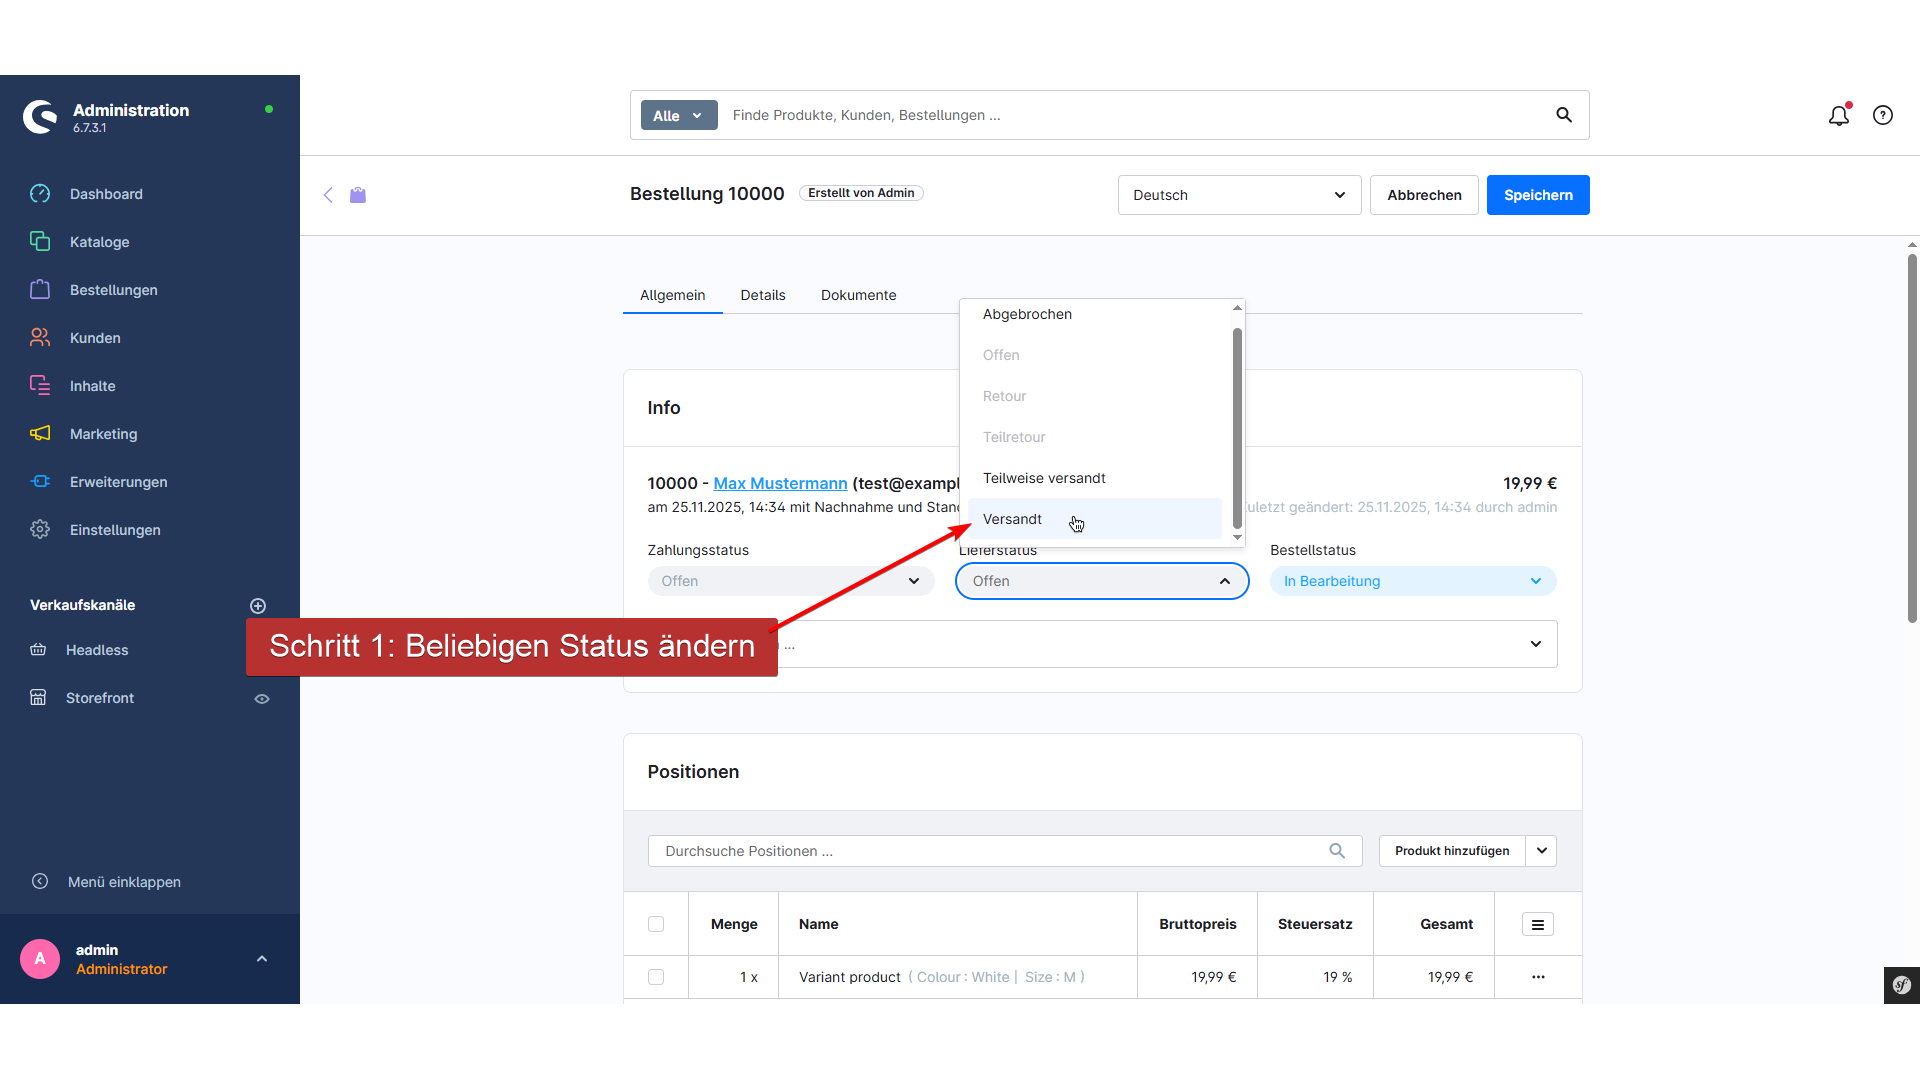
Task: Switch to the Dokumente tab
Action: [x=858, y=295]
